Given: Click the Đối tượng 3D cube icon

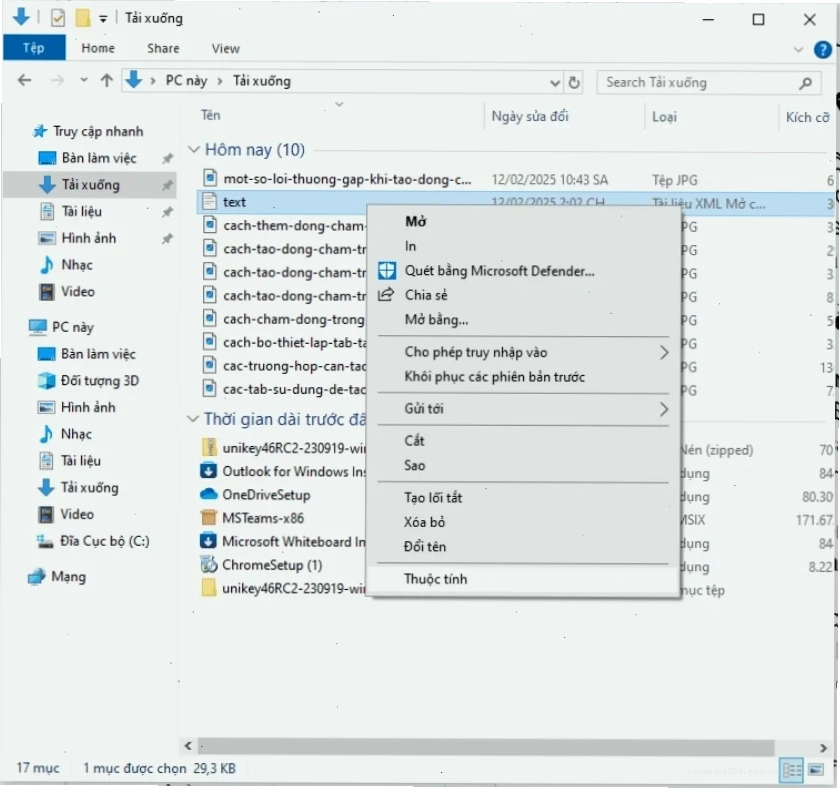Looking at the screenshot, I should coord(47,381).
